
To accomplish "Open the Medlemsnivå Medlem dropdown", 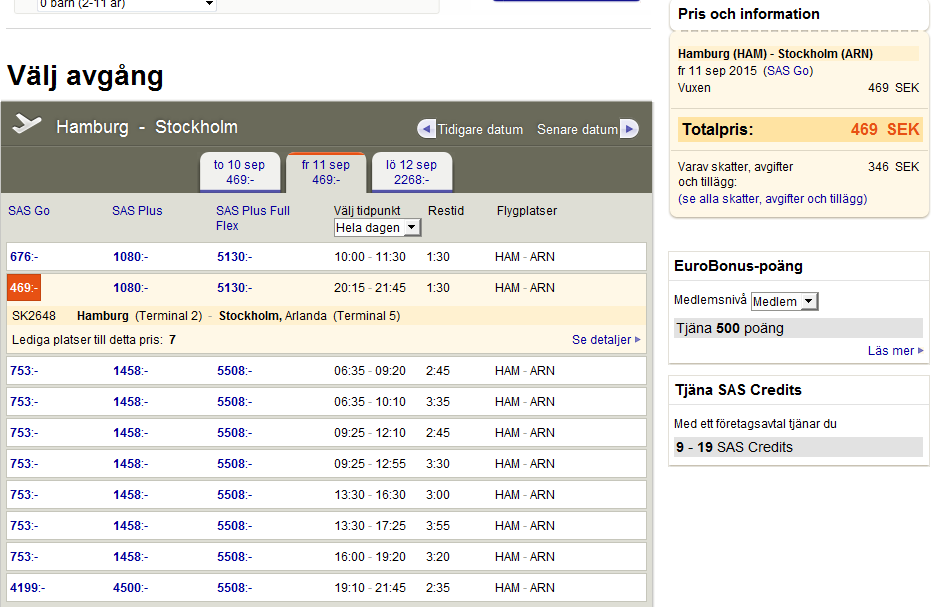I will click(x=785, y=301).
